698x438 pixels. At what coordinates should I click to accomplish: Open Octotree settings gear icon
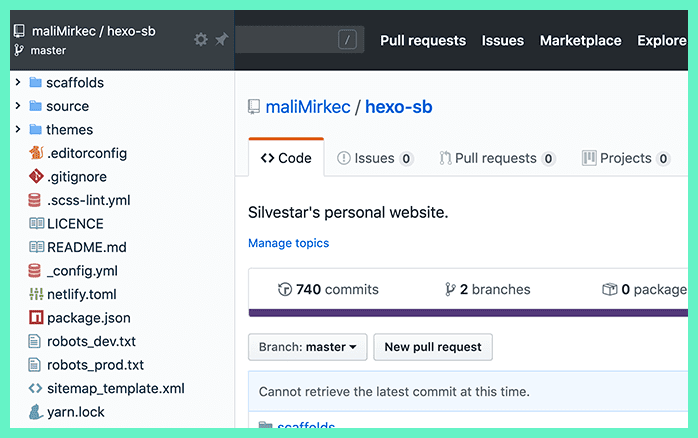tap(201, 40)
